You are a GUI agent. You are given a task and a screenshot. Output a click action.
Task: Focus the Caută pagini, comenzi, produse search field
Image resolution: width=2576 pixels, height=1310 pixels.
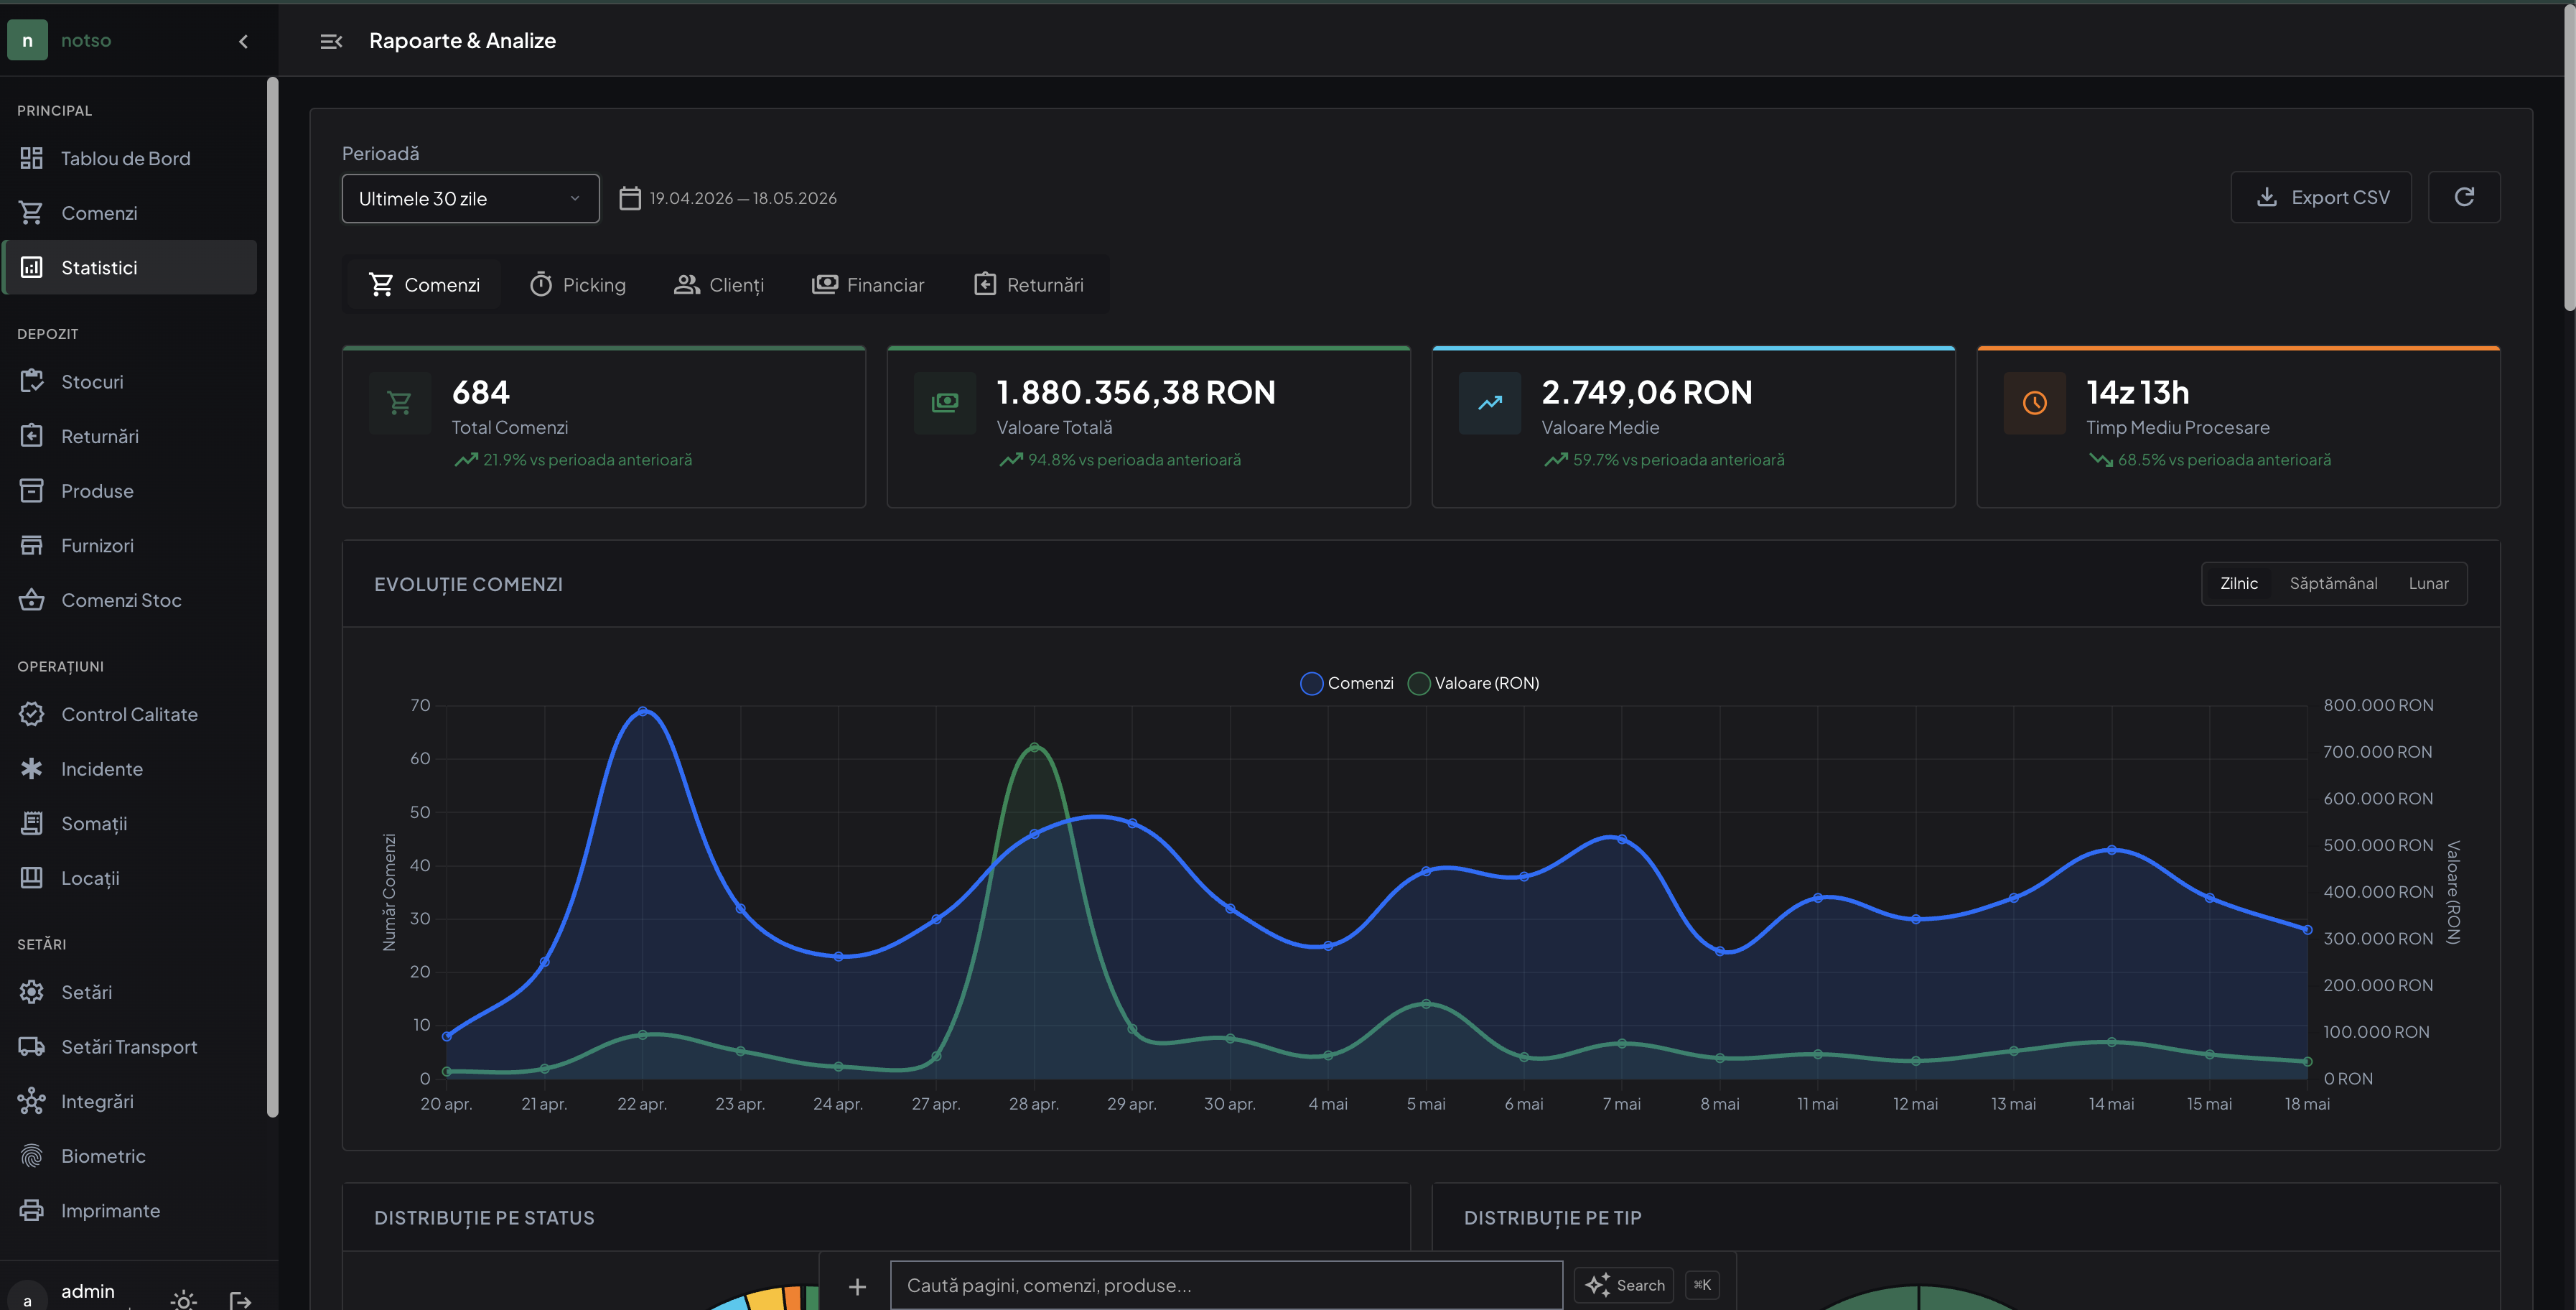(1226, 1285)
